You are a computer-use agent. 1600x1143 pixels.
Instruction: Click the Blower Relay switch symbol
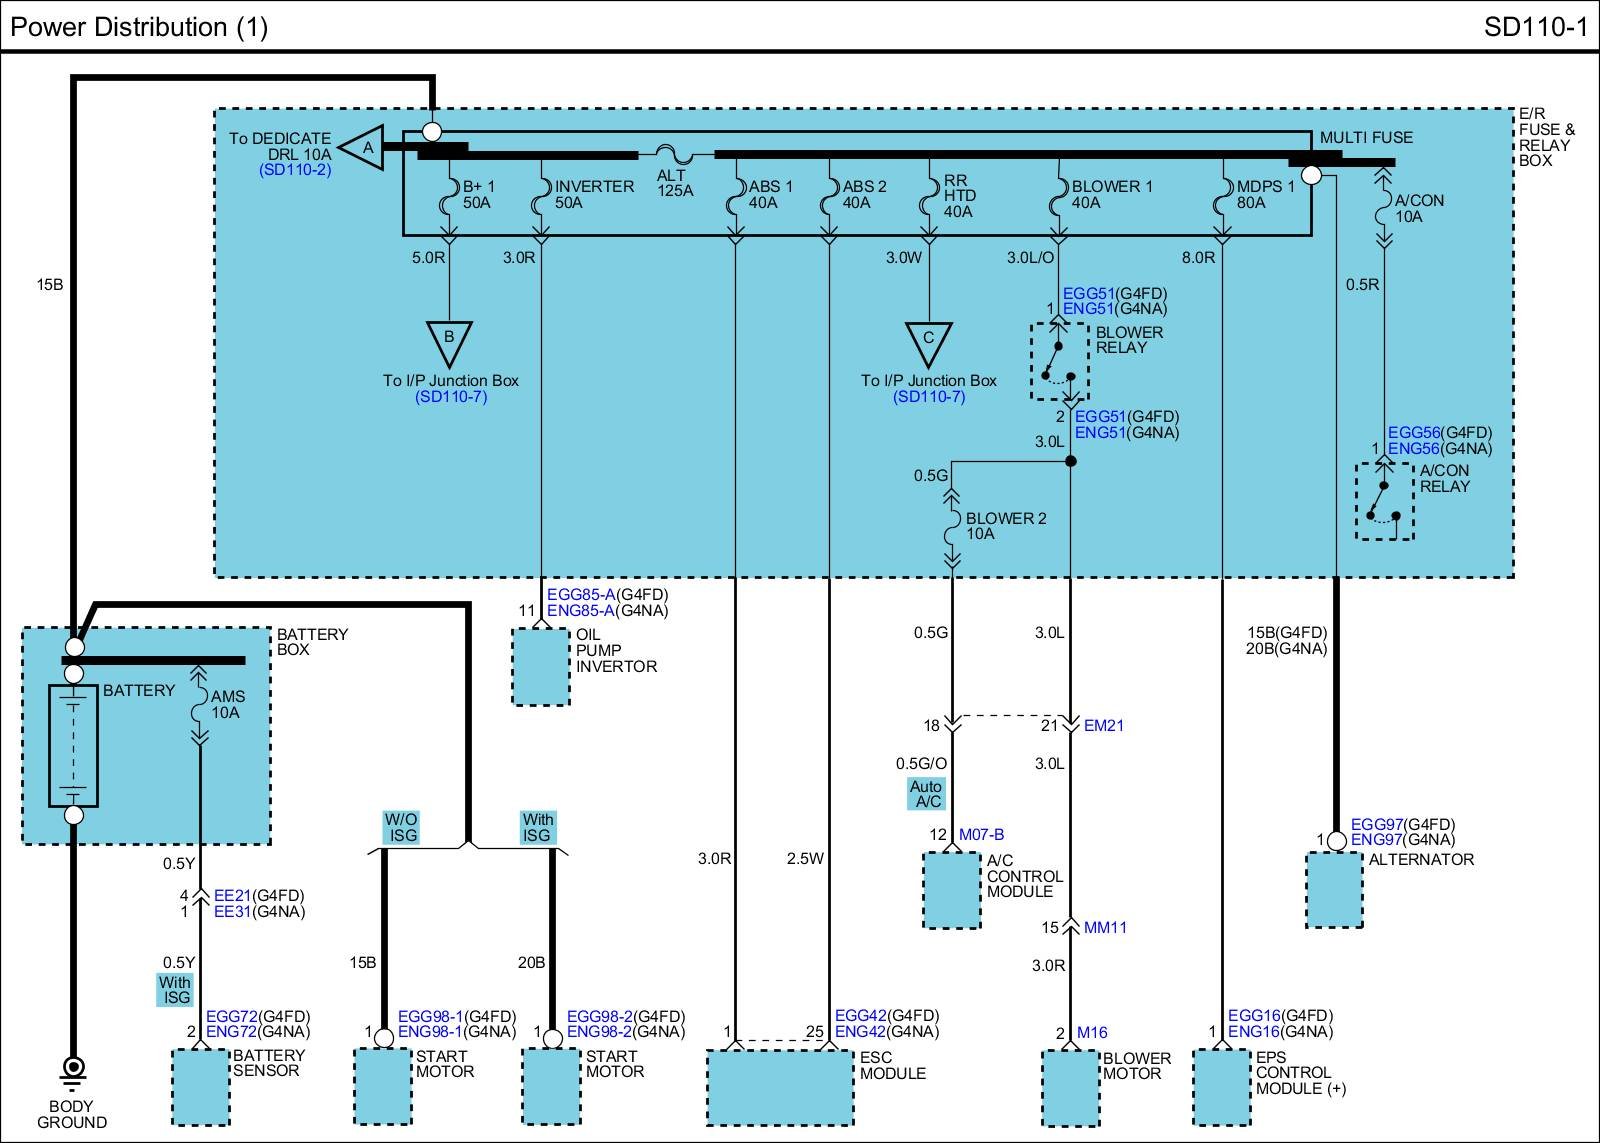pos(1059,361)
